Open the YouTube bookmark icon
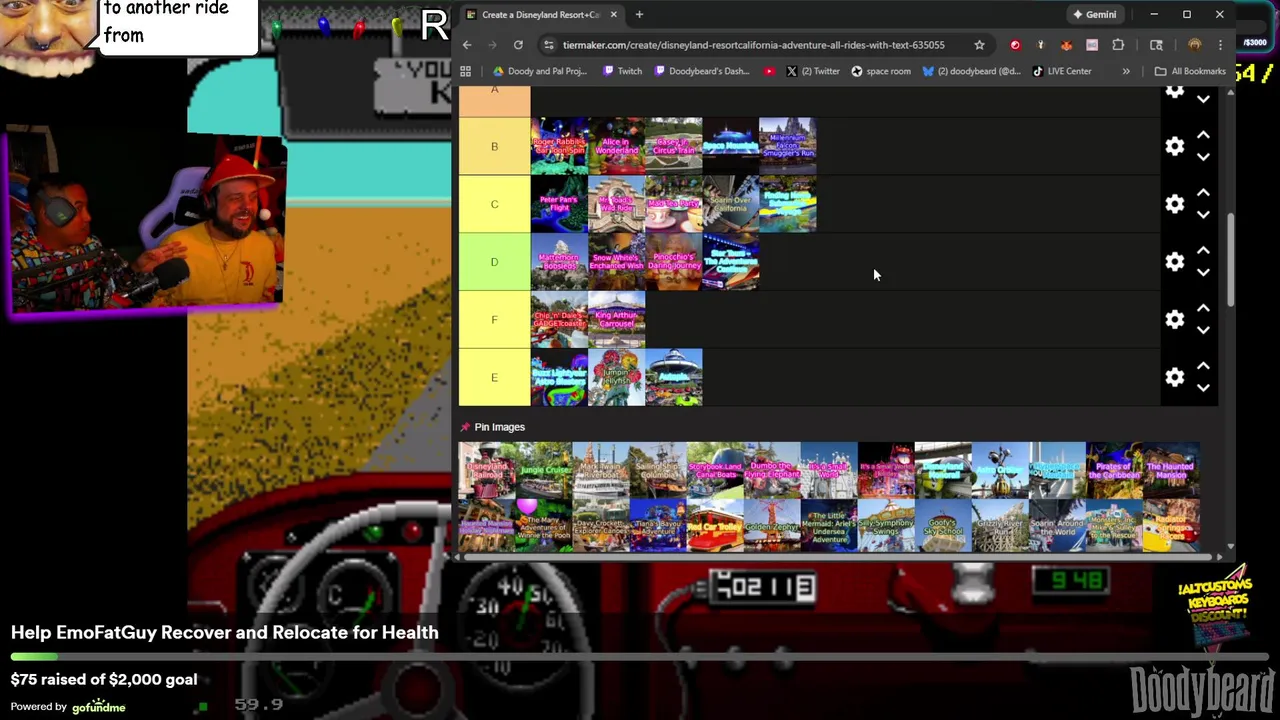This screenshot has height=720, width=1280. 769,71
